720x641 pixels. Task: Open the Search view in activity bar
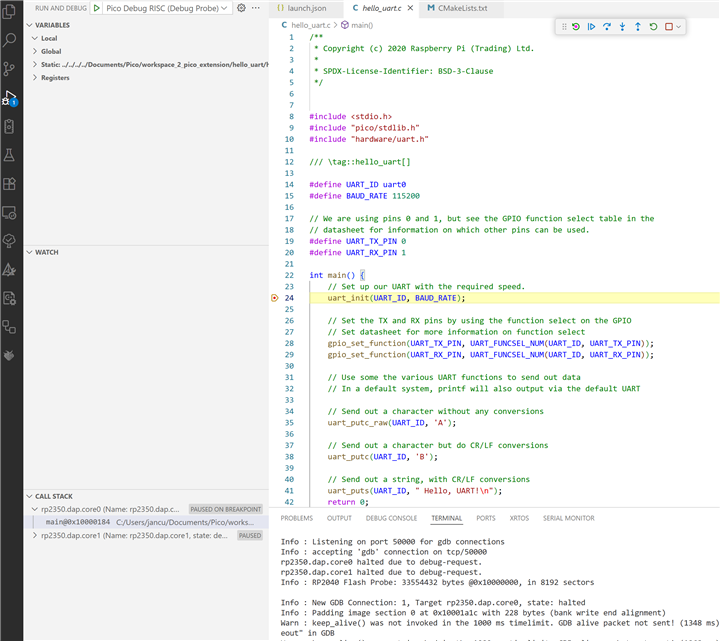tap(11, 40)
